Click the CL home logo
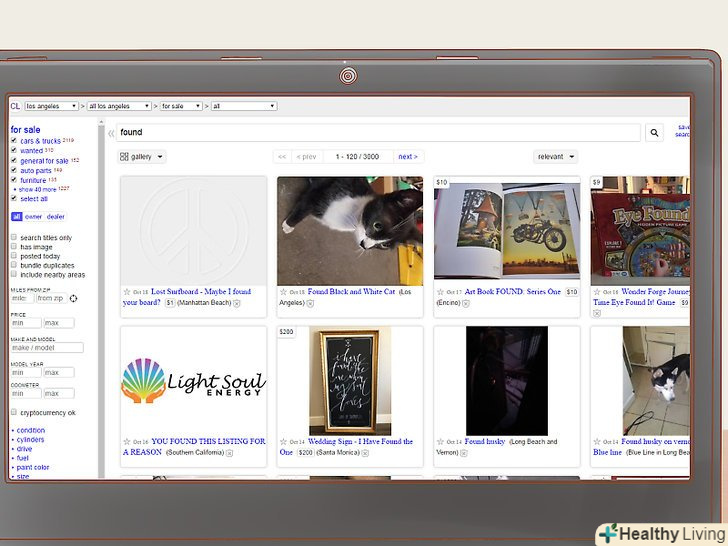The height and width of the screenshot is (546, 728). (15, 106)
